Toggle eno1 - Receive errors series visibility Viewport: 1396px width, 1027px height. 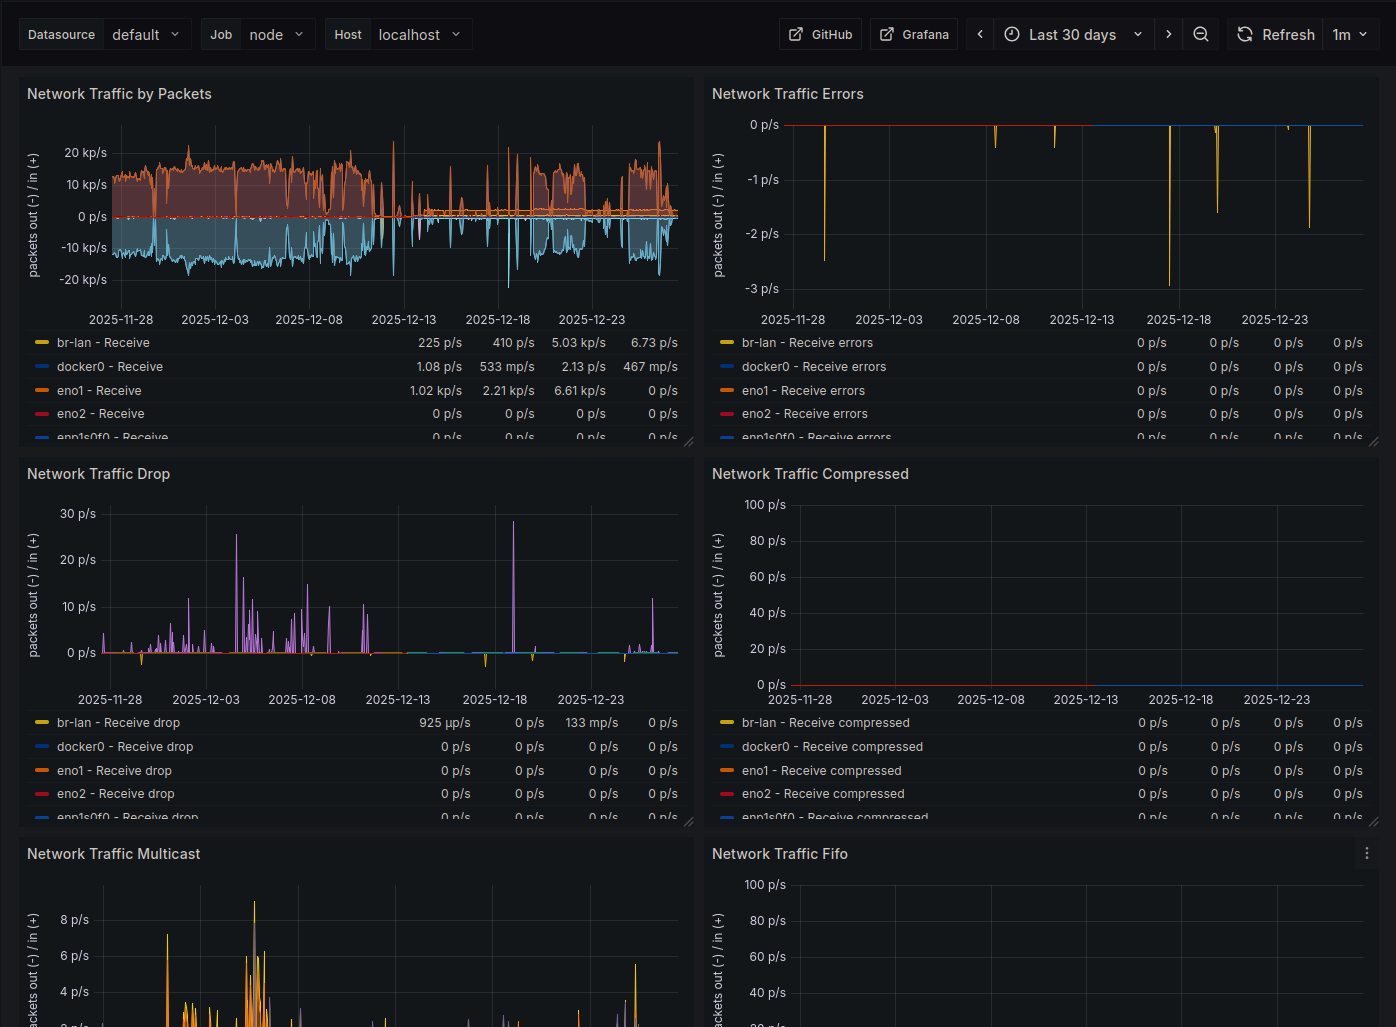click(x=802, y=391)
